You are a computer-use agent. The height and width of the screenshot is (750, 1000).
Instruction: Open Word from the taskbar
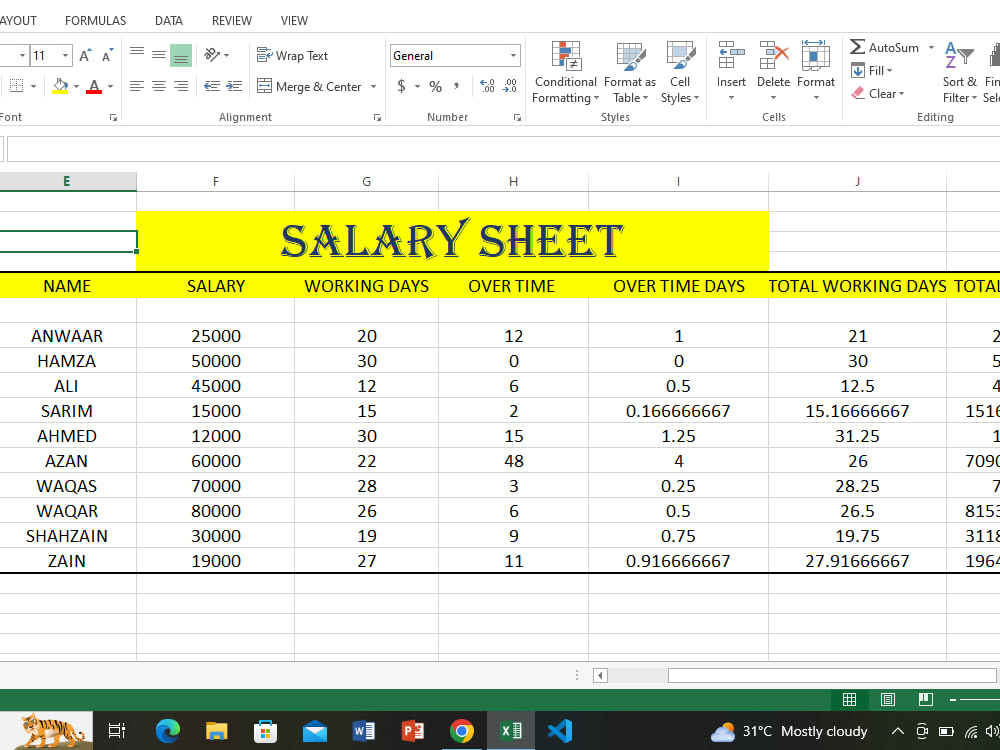click(364, 731)
